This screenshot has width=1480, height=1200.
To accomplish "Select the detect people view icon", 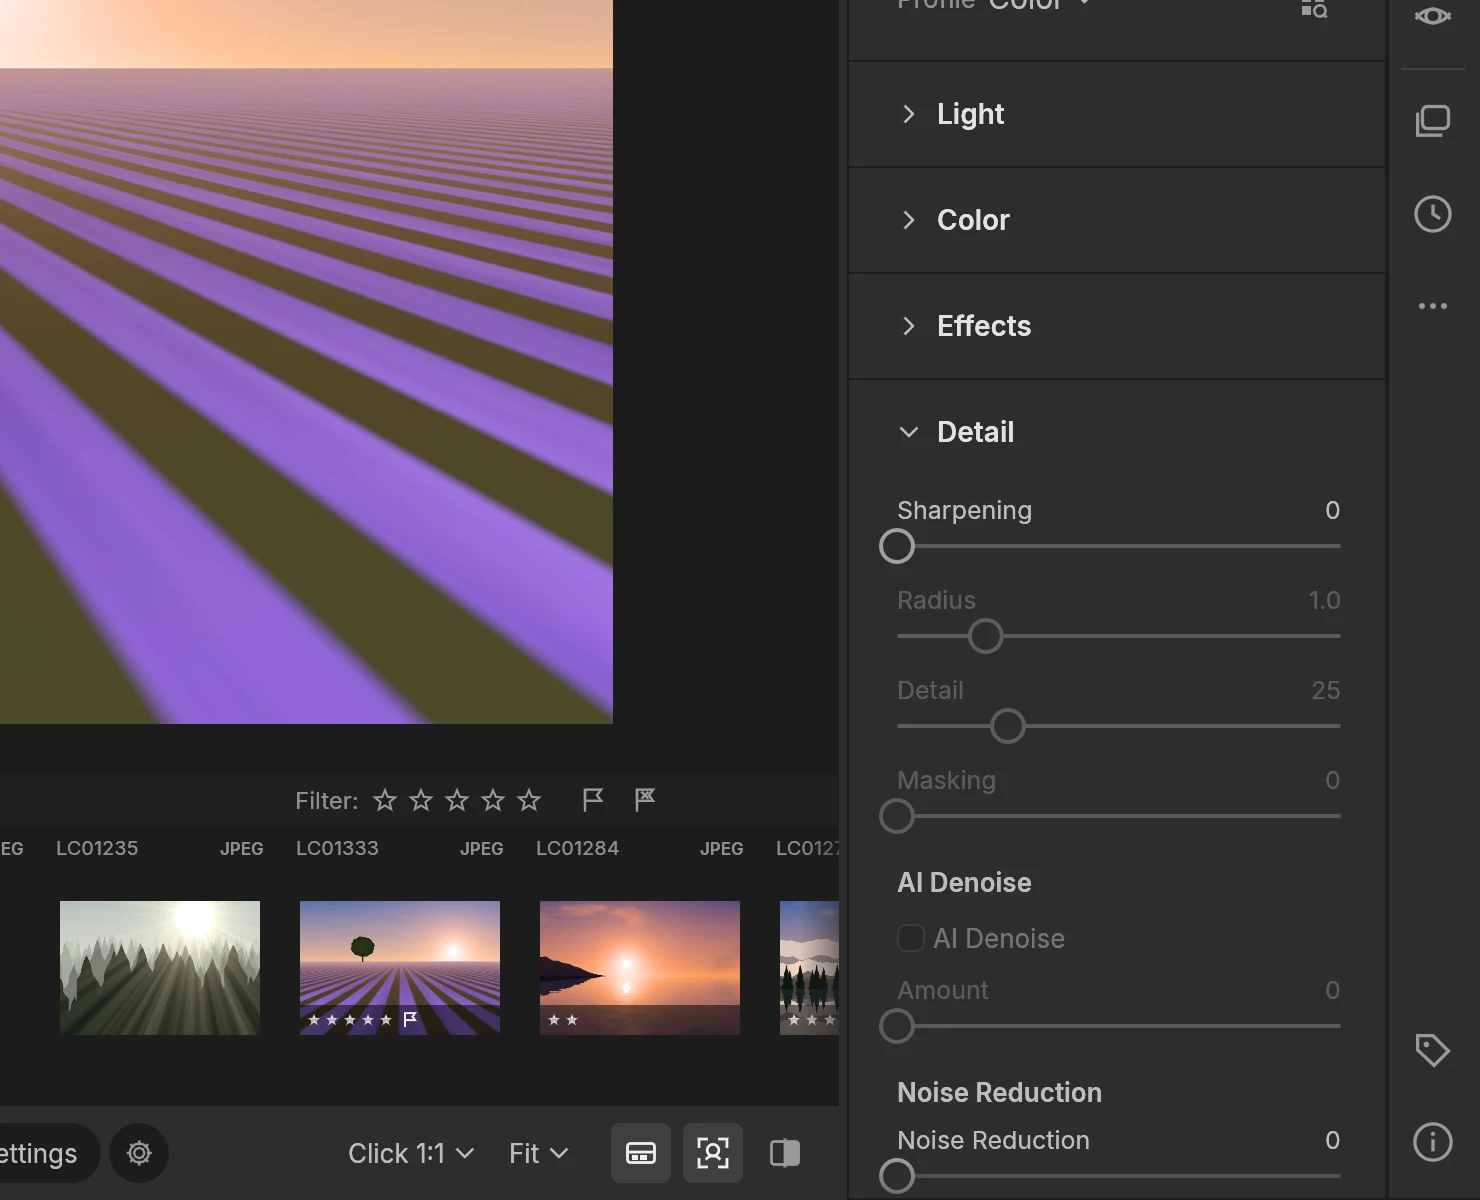I will point(713,1153).
